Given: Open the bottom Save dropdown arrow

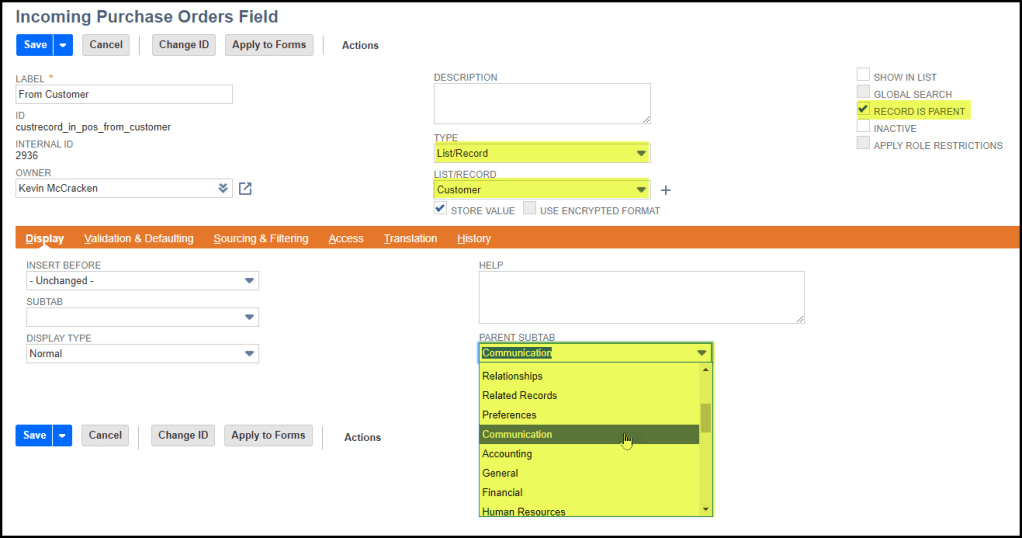Looking at the screenshot, I should tap(63, 436).
